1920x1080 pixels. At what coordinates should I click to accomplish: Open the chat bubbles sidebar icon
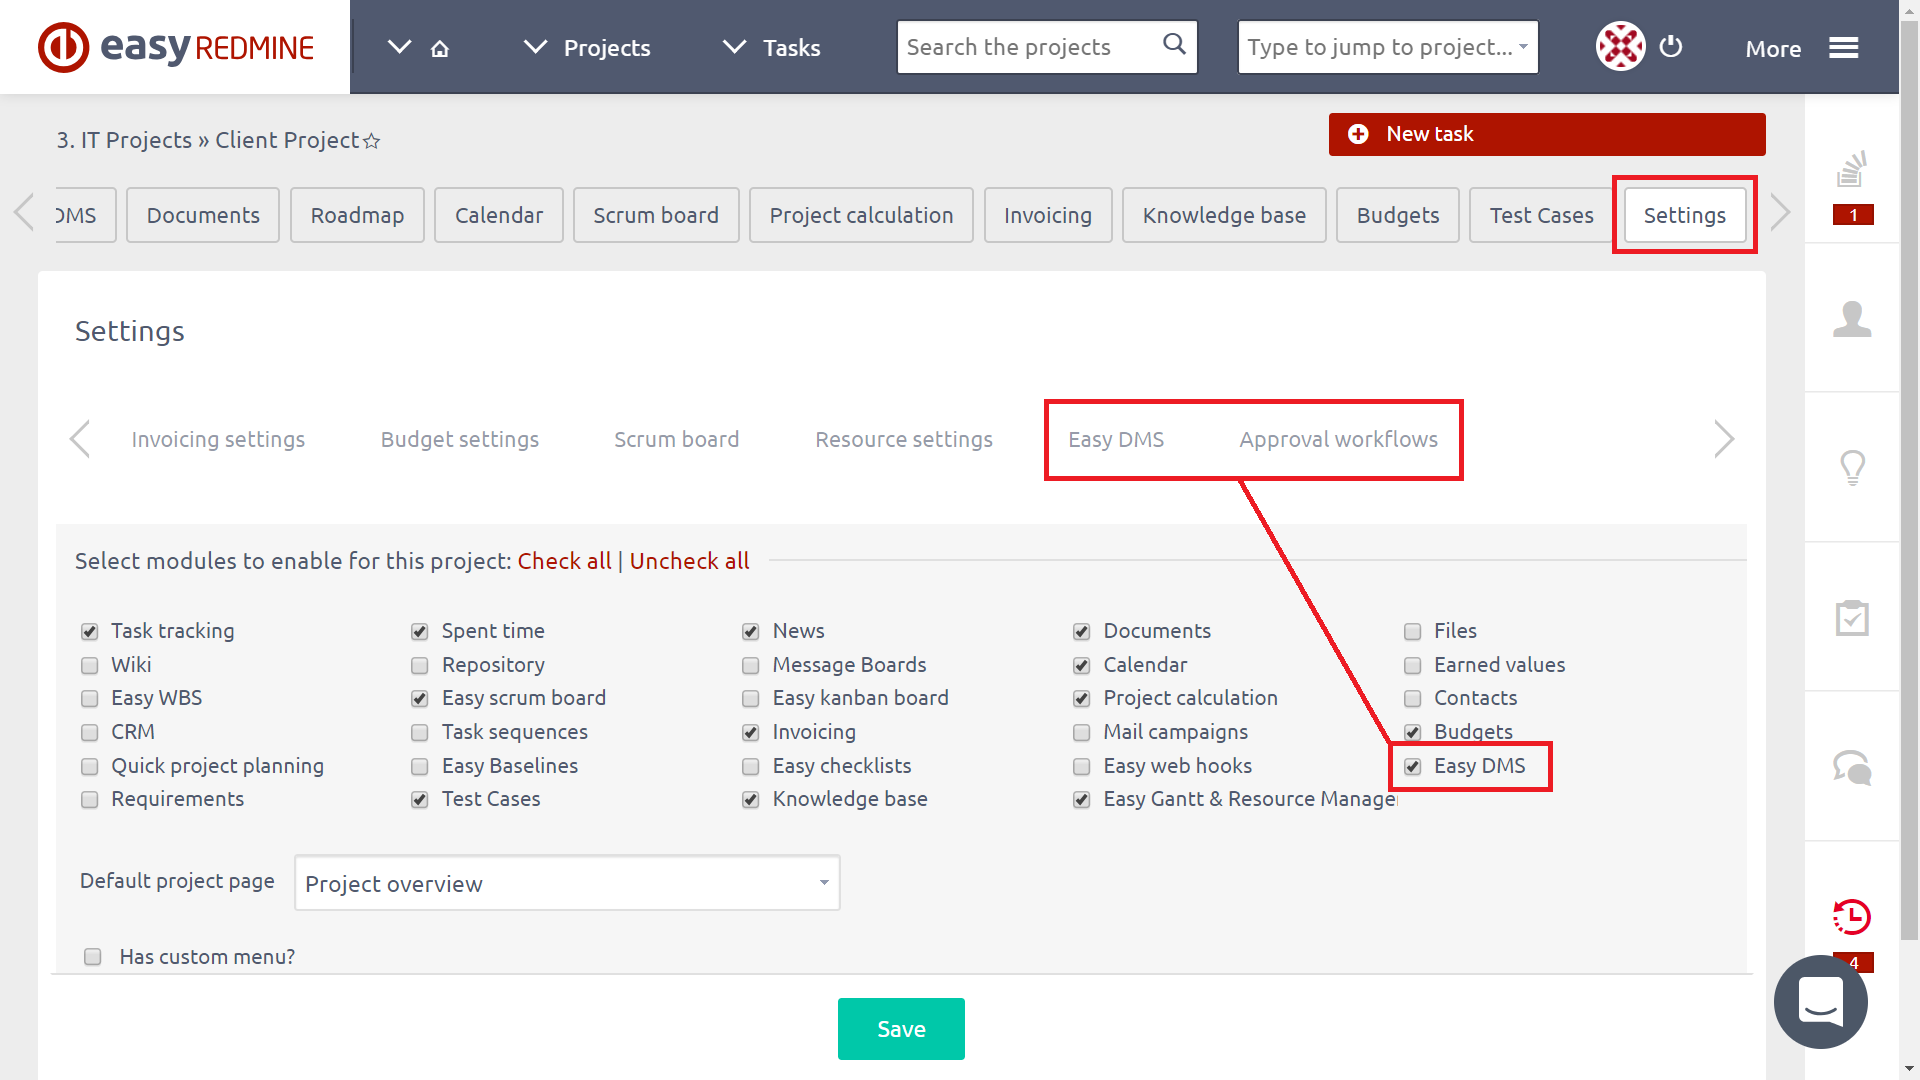point(1852,767)
